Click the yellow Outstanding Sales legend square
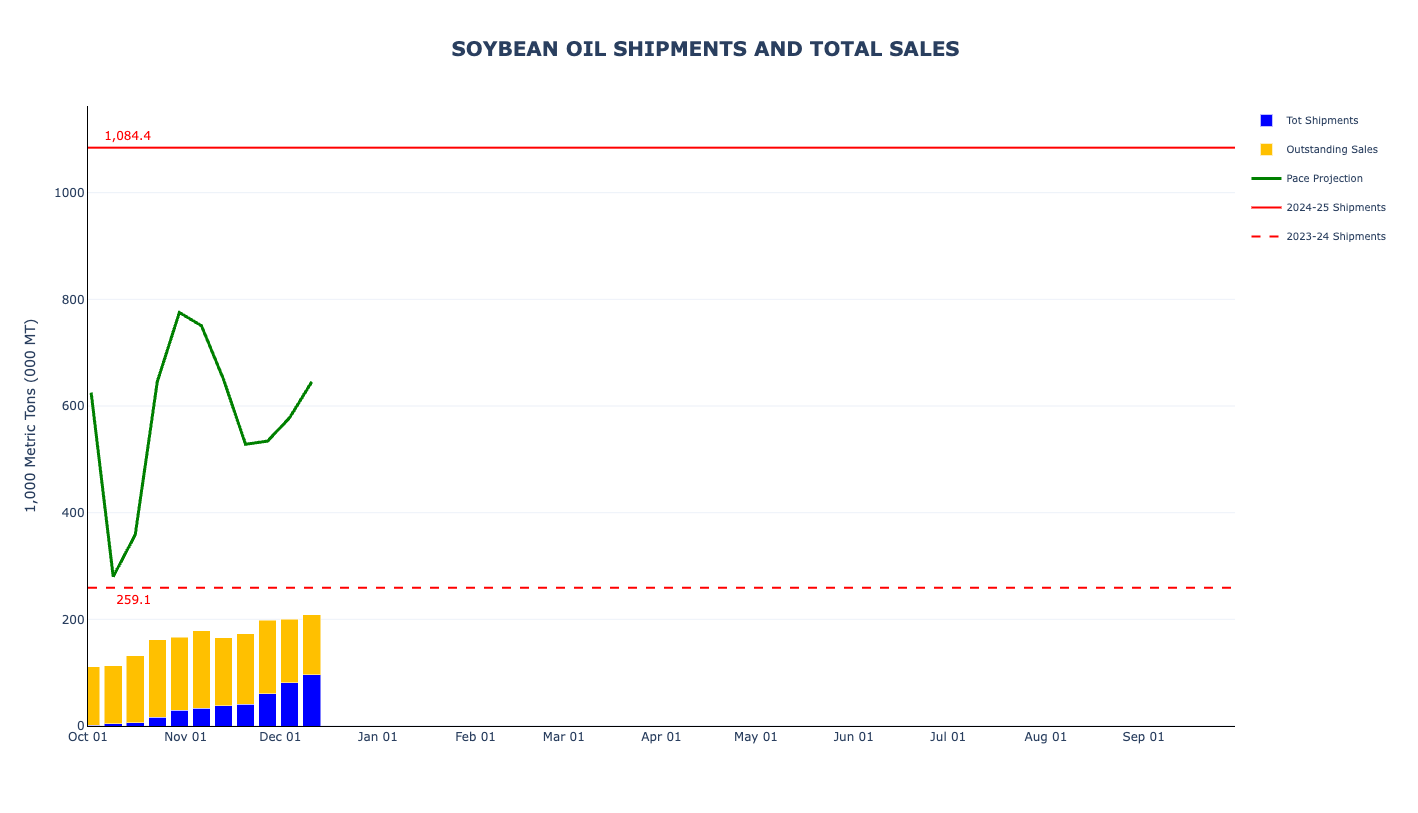Viewport: 1418px width, 813px height. click(x=1266, y=149)
